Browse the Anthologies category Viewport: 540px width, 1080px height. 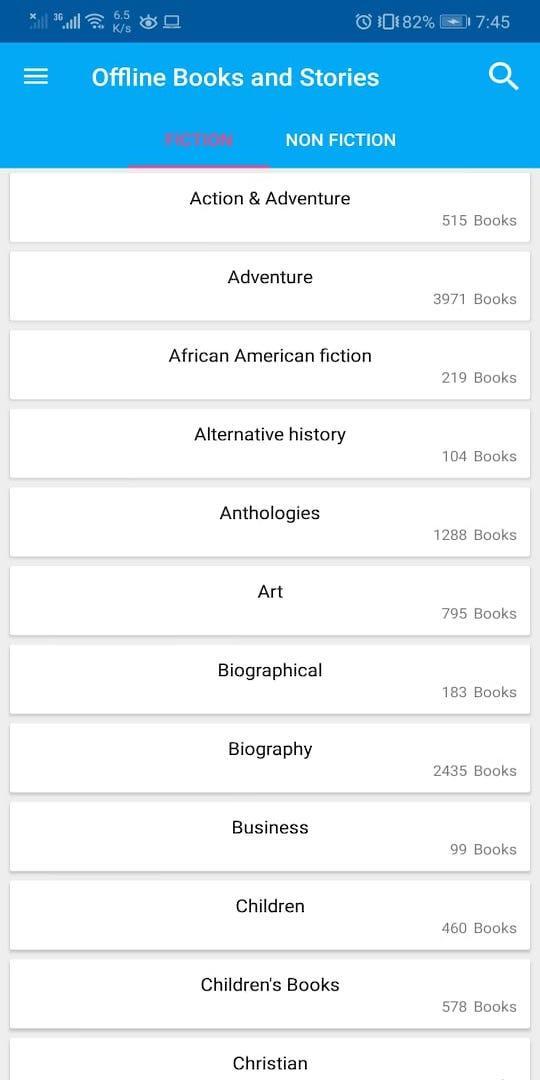click(x=270, y=521)
